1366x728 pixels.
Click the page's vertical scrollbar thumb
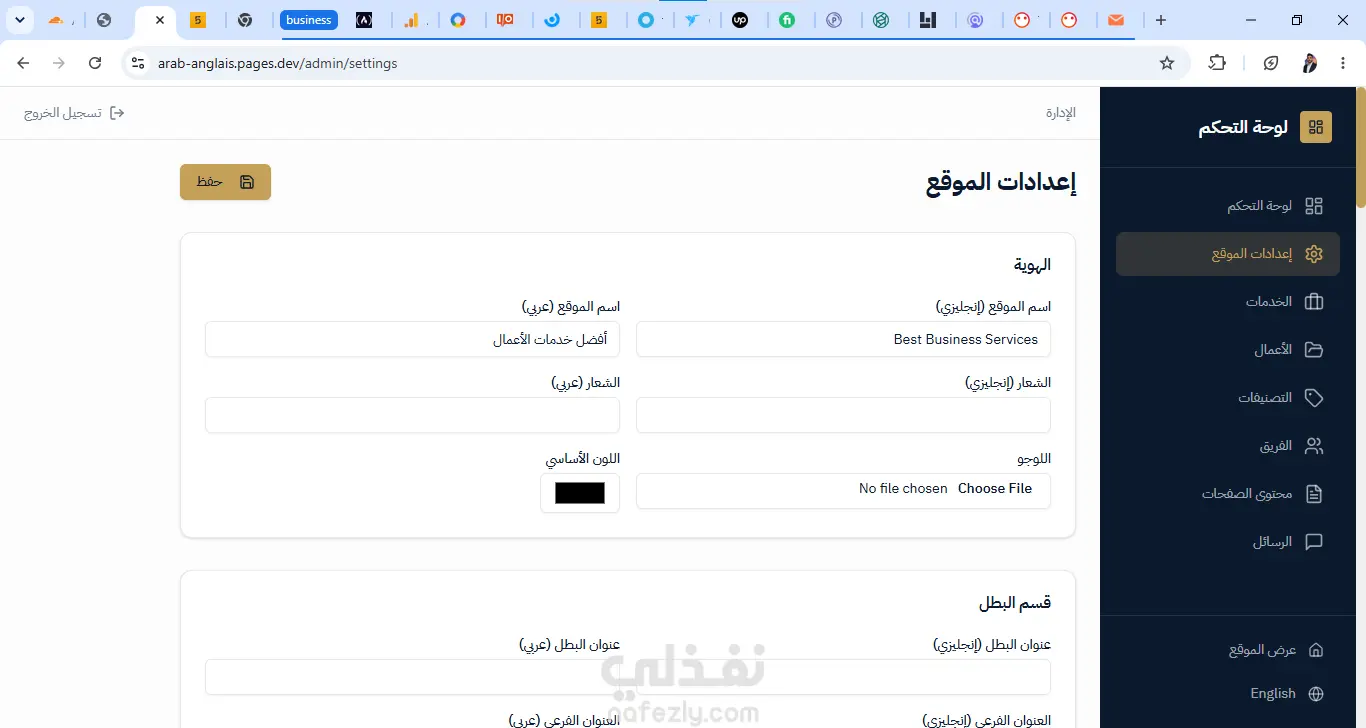click(x=1360, y=148)
